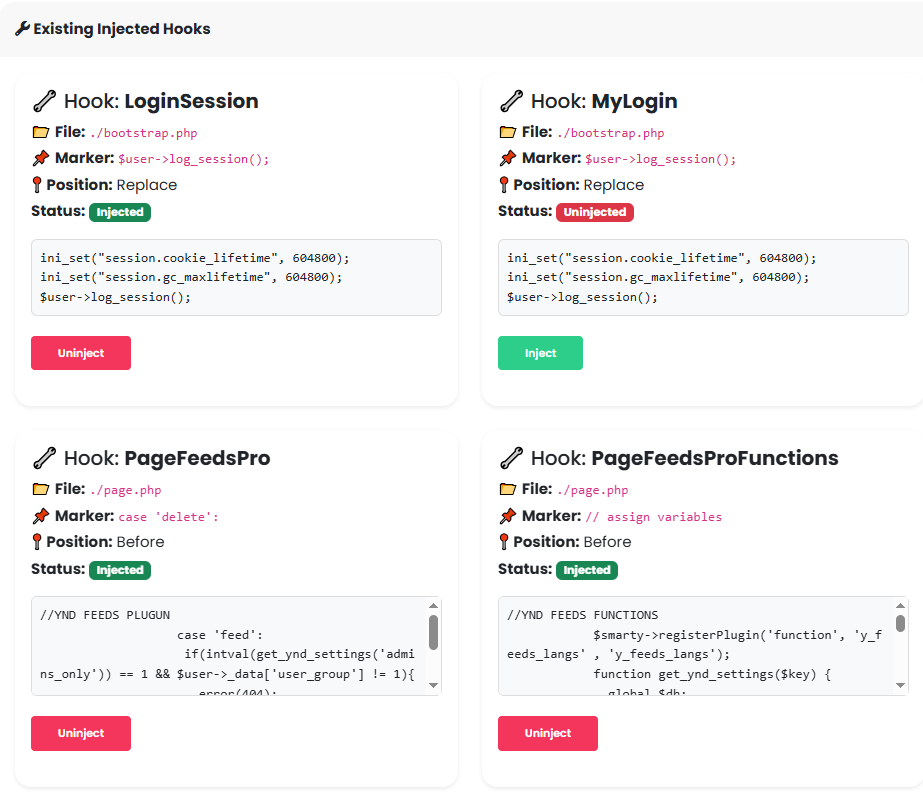Inject the MyLogin hook

pos(540,353)
